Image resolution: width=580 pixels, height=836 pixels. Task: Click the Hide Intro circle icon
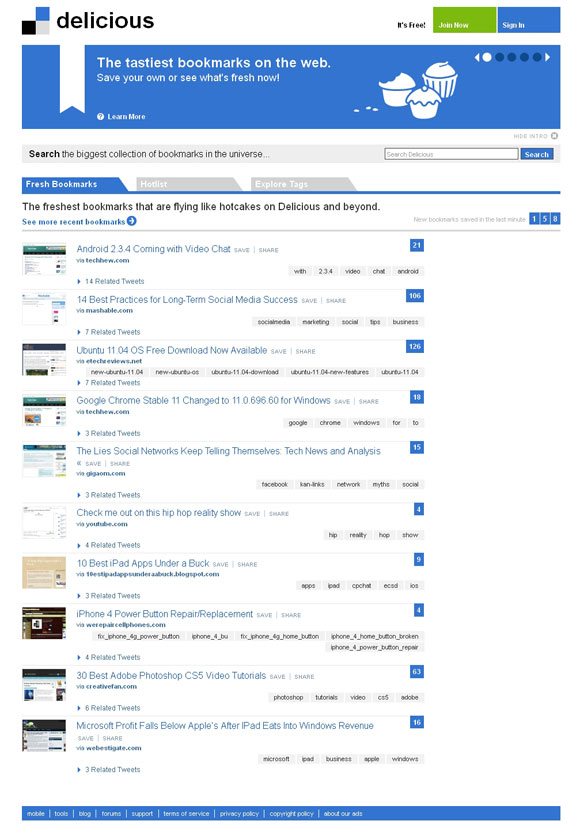tap(554, 136)
